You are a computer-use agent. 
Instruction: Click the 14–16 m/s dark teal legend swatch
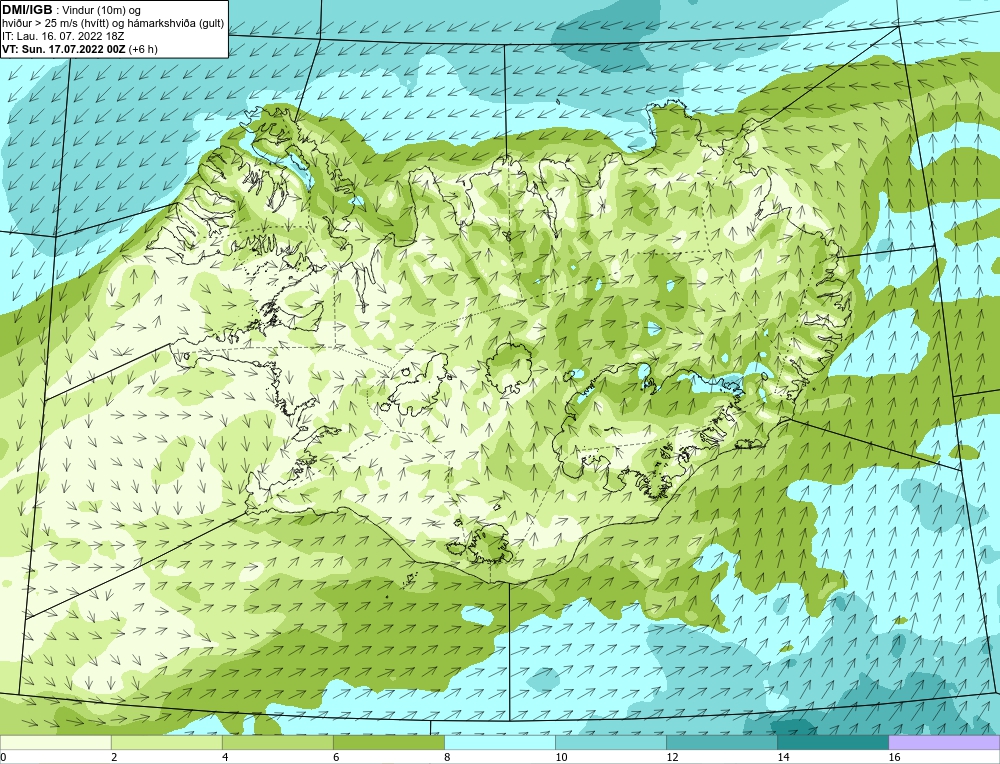click(x=832, y=742)
